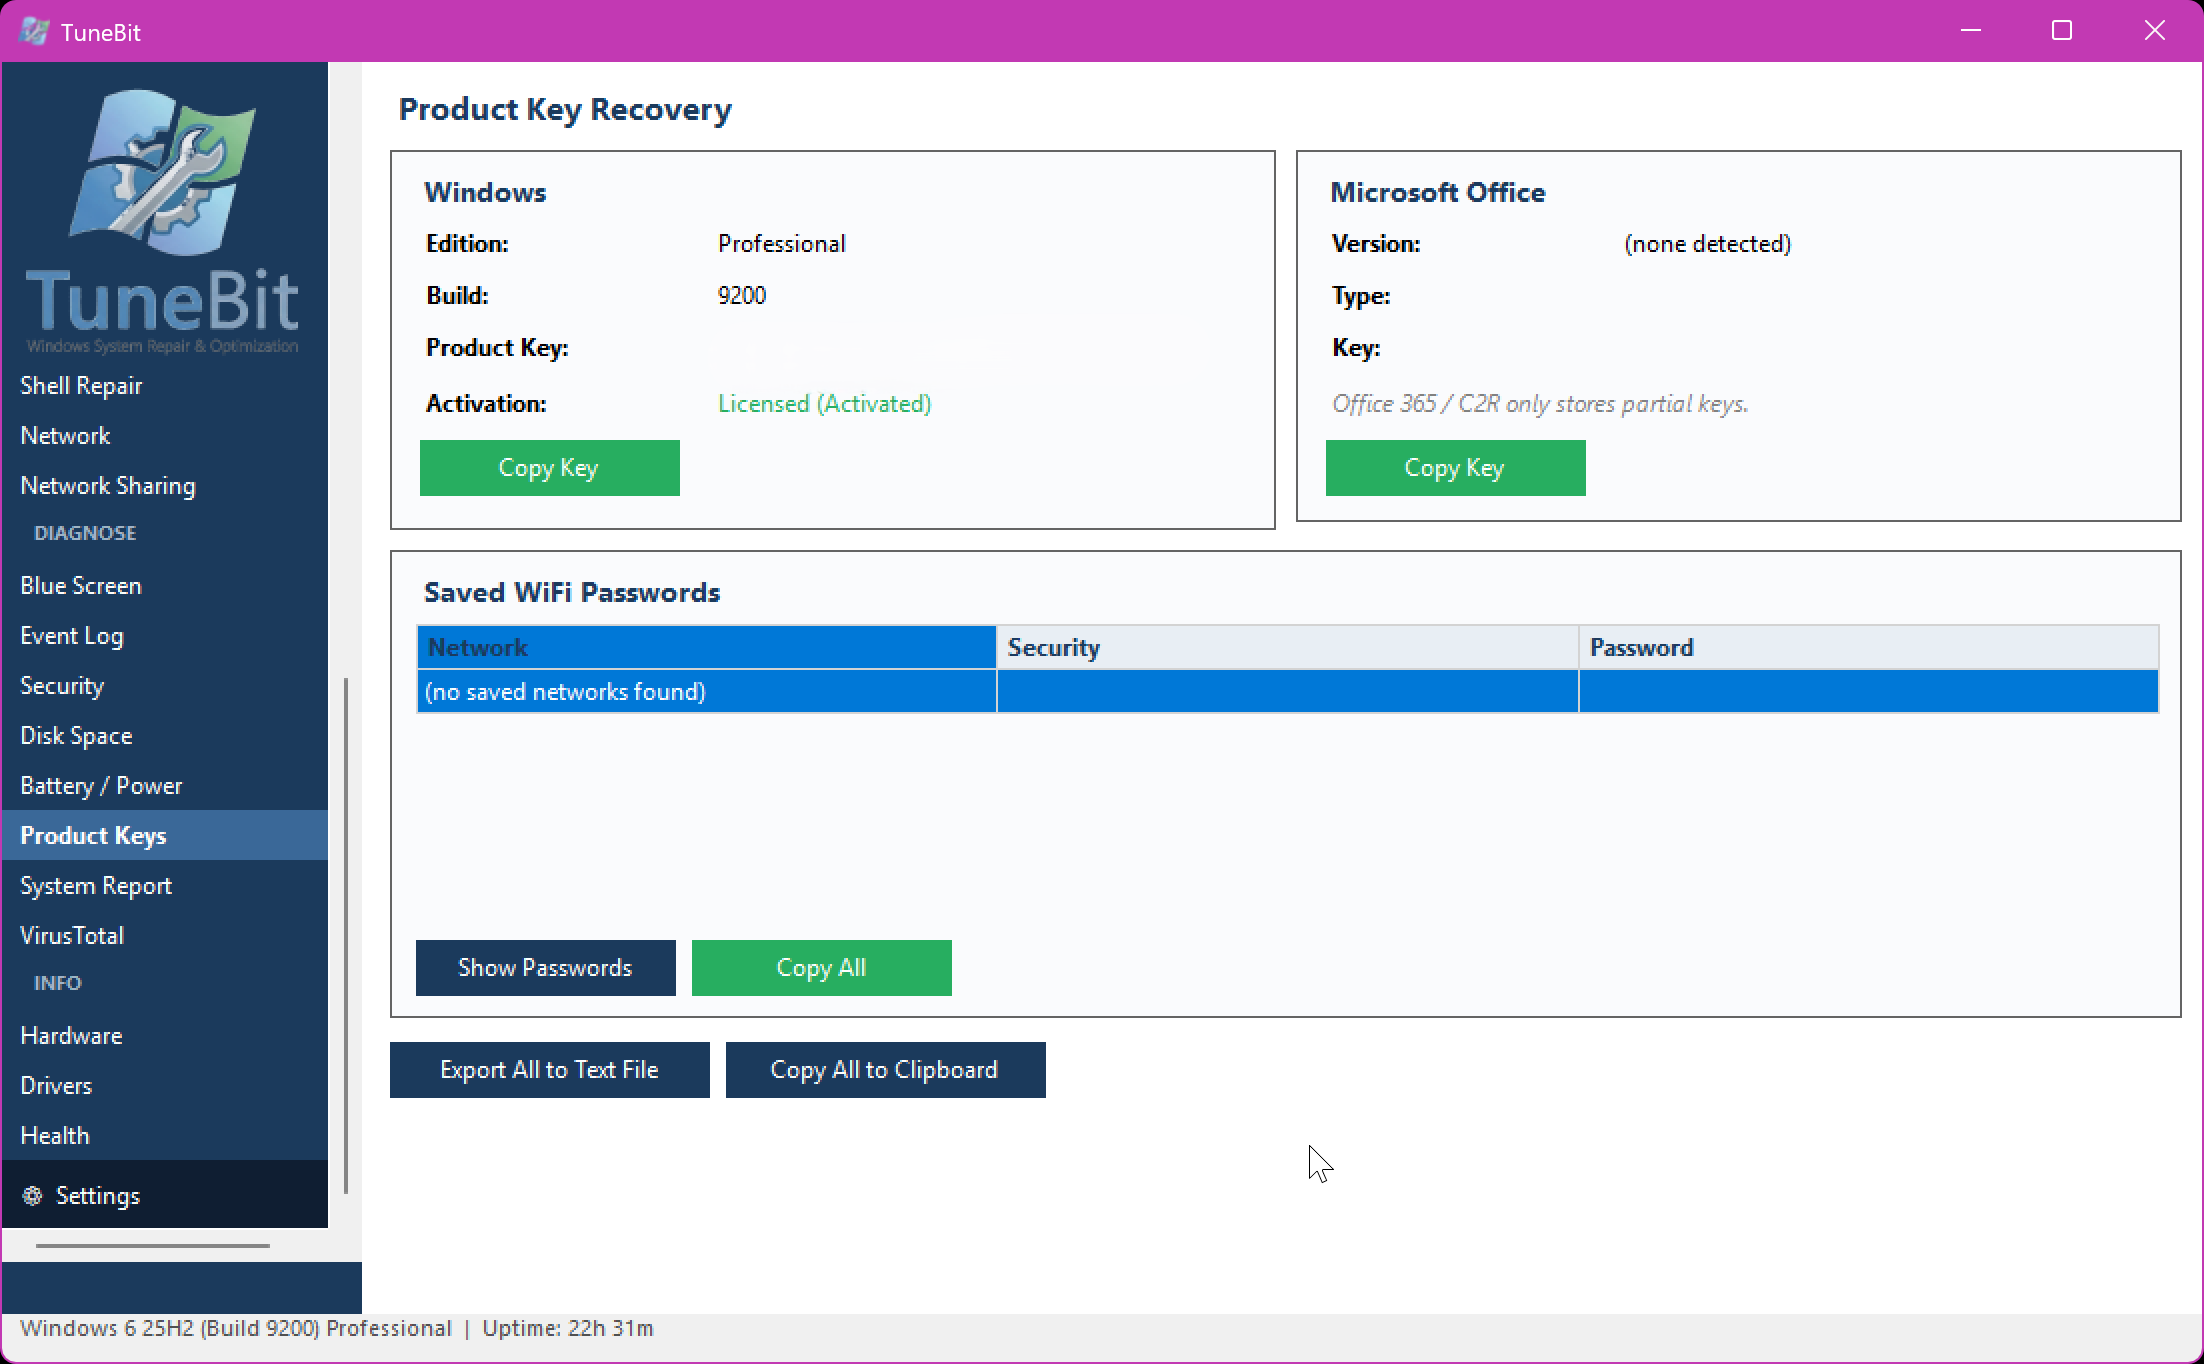2204x1364 pixels.
Task: Click the TuneBit title bar app icon
Action: [34, 31]
